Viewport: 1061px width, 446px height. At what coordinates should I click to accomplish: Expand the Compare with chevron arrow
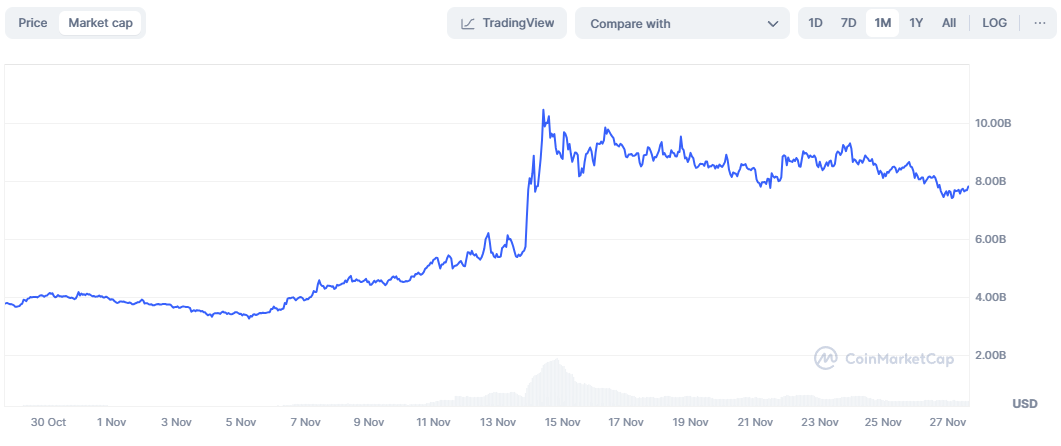click(x=773, y=23)
